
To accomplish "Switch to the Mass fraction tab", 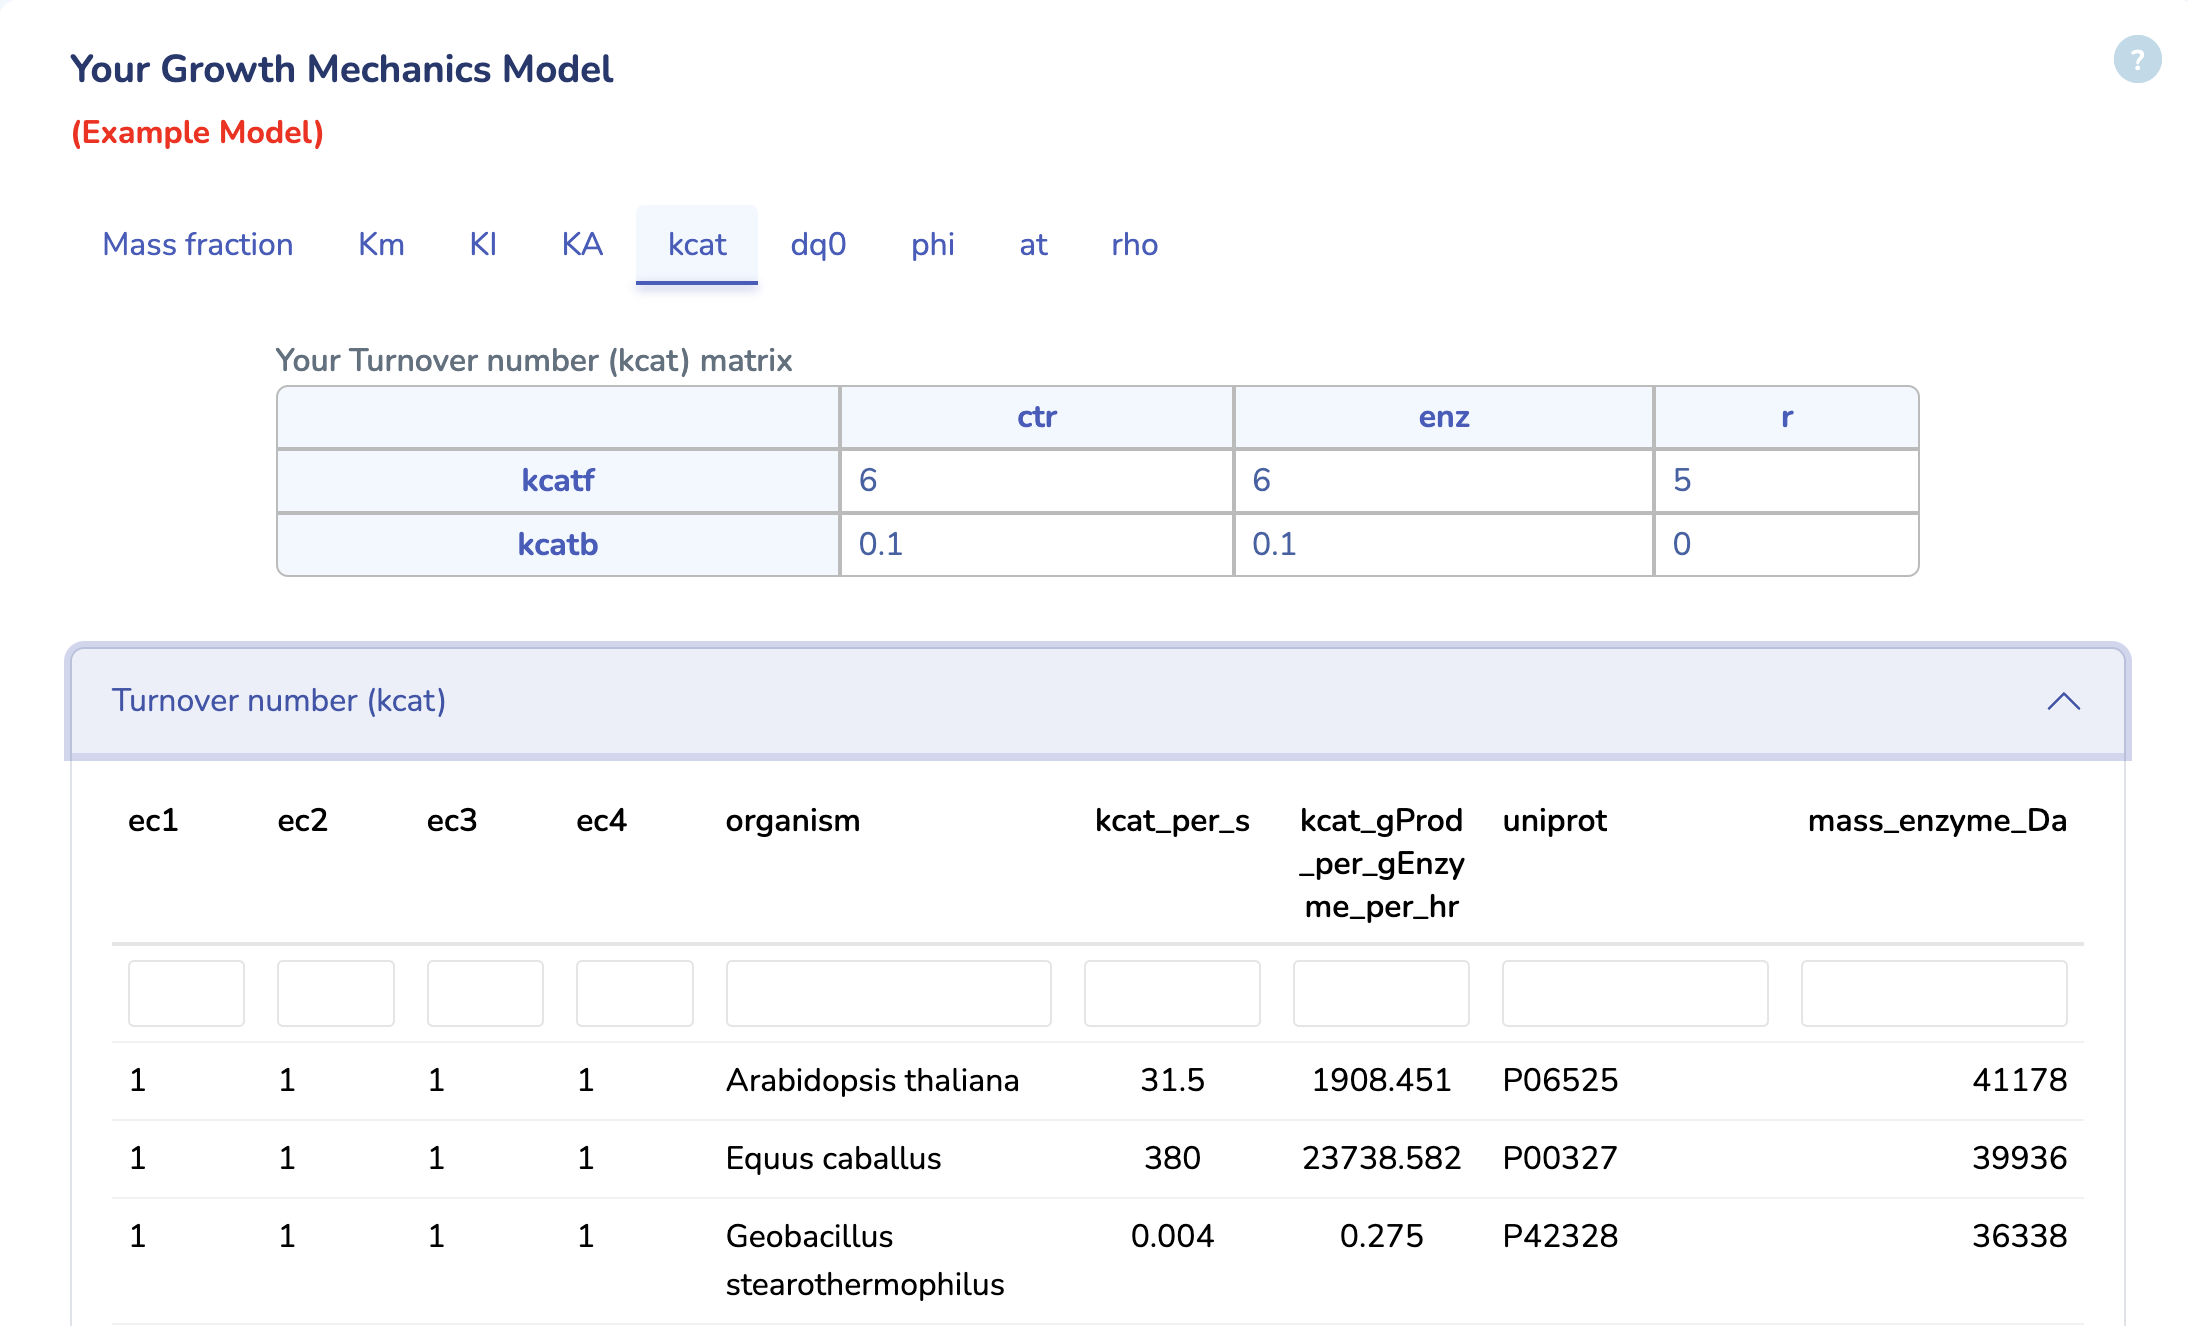I will (x=197, y=244).
